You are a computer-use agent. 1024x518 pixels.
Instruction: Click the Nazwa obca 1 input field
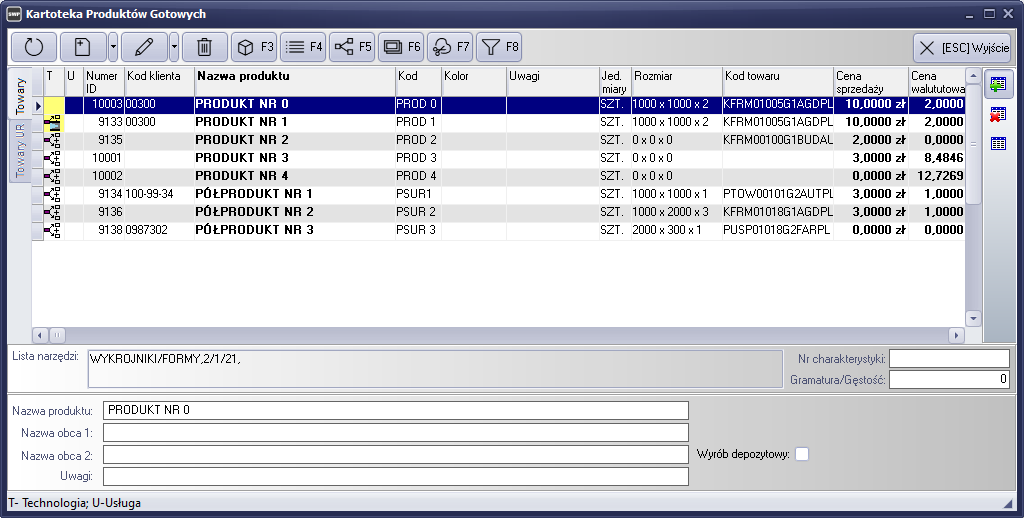395,432
